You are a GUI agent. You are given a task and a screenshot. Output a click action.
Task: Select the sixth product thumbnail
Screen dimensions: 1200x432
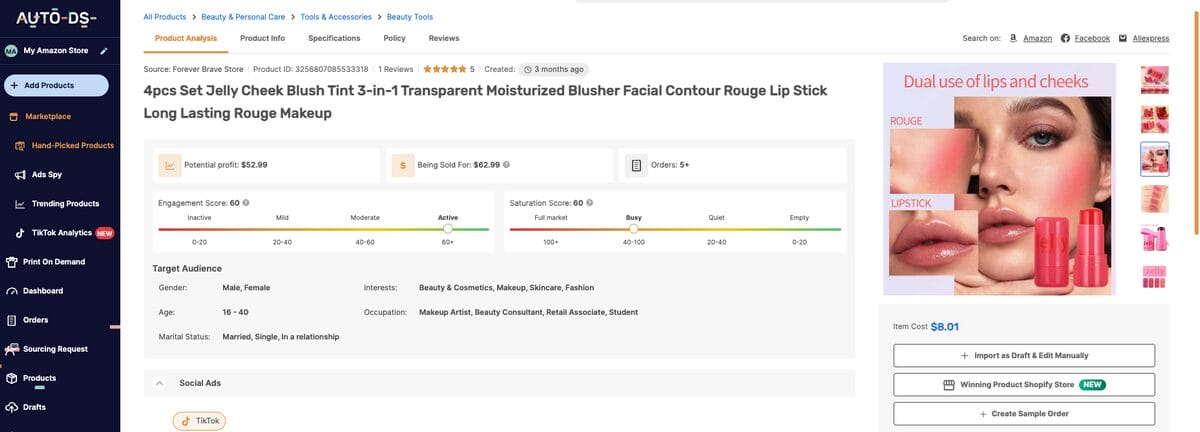point(1154,277)
